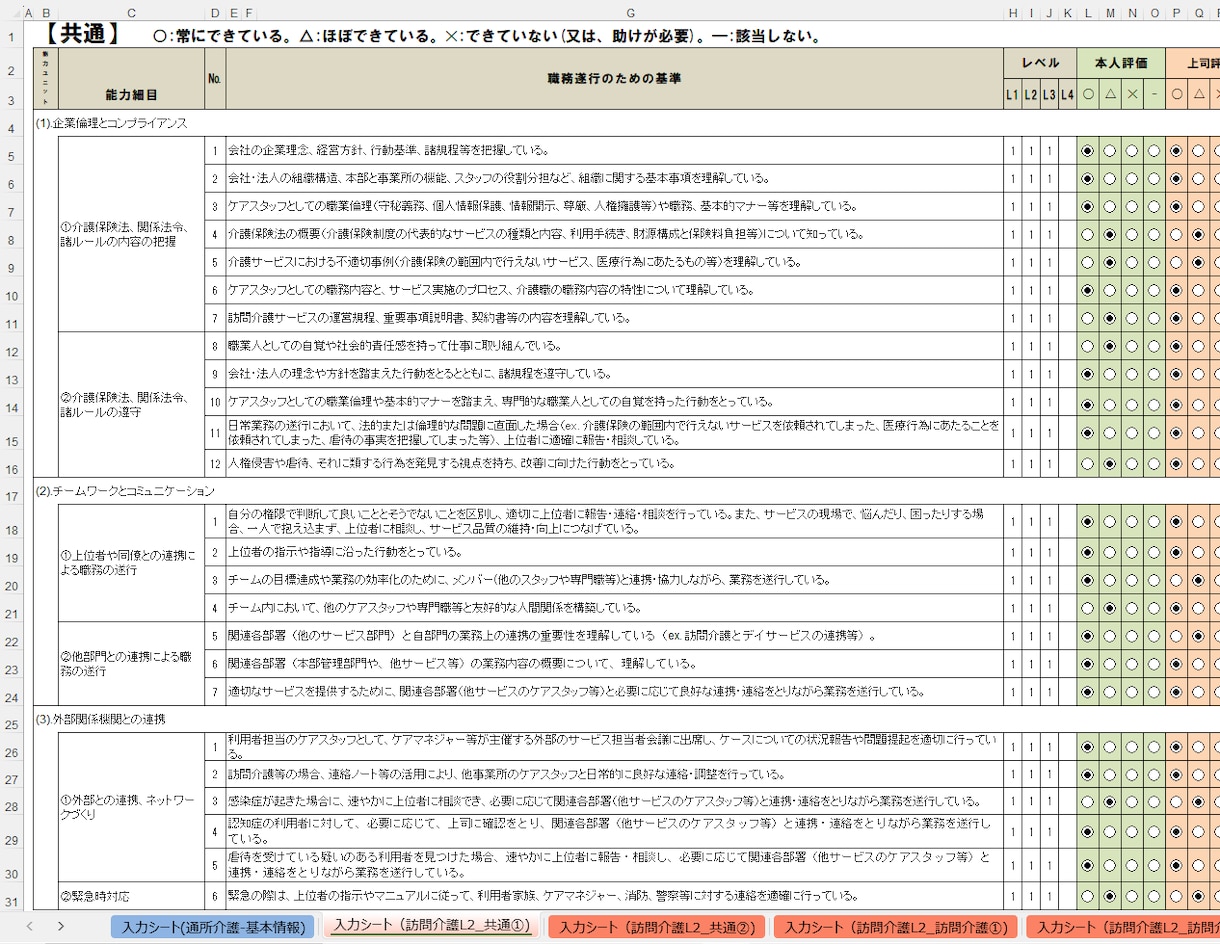Click the No. column header cell
The image size is (1220, 944).
tap(215, 78)
